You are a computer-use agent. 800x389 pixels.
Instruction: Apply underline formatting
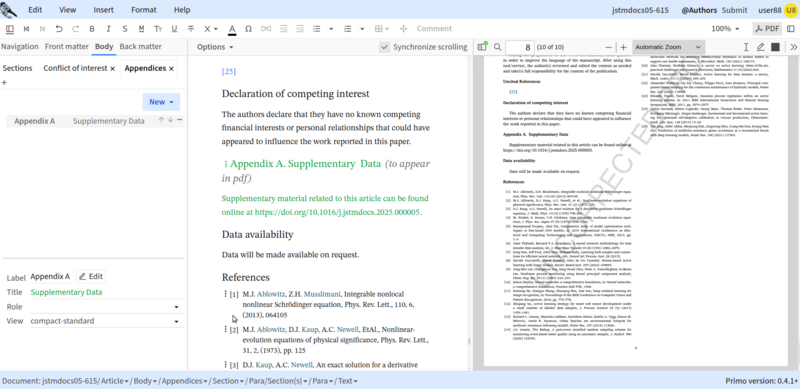click(x=174, y=29)
